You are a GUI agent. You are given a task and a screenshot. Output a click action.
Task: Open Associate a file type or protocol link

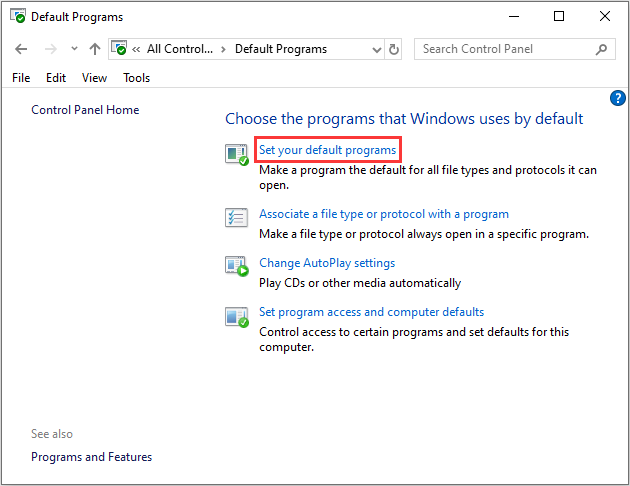pyautogui.click(x=384, y=214)
